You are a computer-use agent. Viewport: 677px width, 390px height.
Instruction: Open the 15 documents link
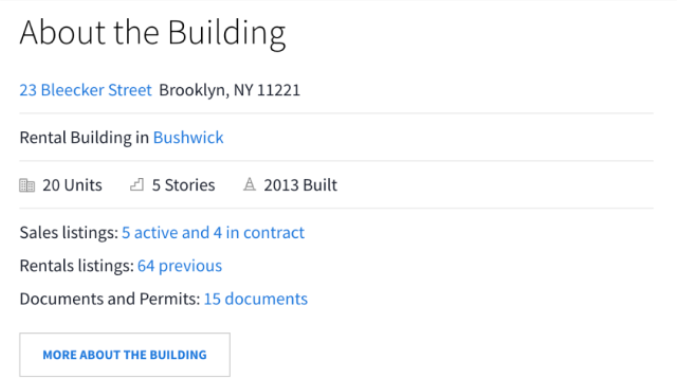click(256, 299)
